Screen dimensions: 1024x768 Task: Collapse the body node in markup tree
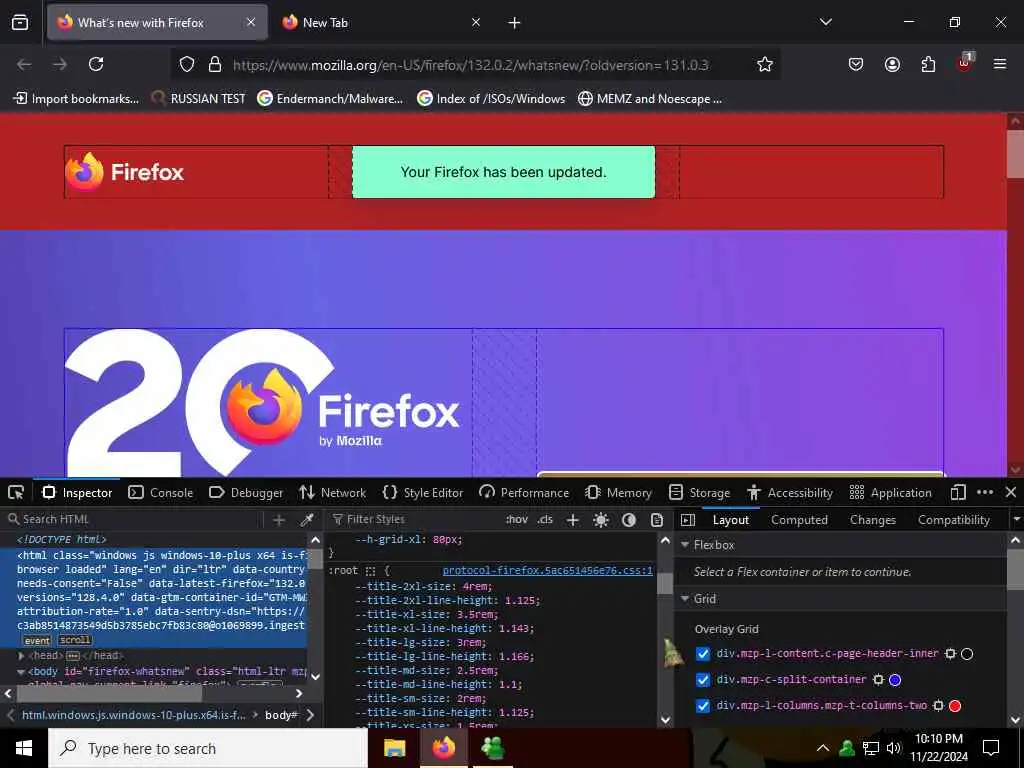(x=21, y=671)
